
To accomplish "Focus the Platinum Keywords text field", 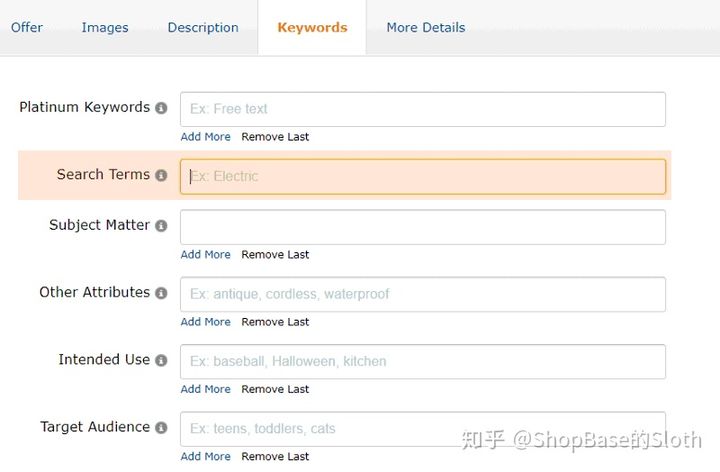I will (422, 109).
